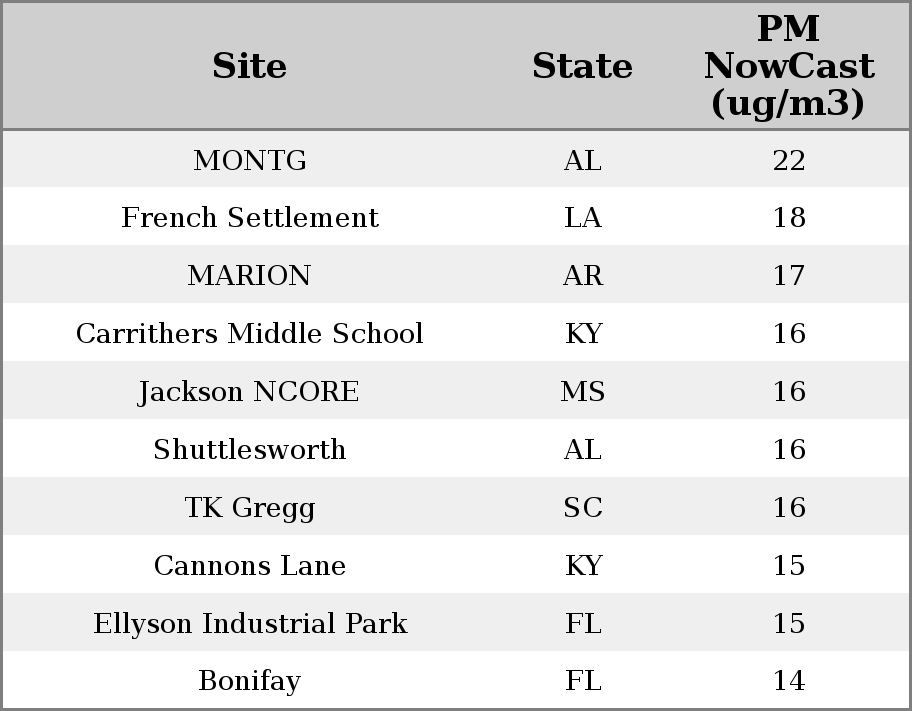Click the Site column header
This screenshot has height=711, width=912.
pos(250,66)
